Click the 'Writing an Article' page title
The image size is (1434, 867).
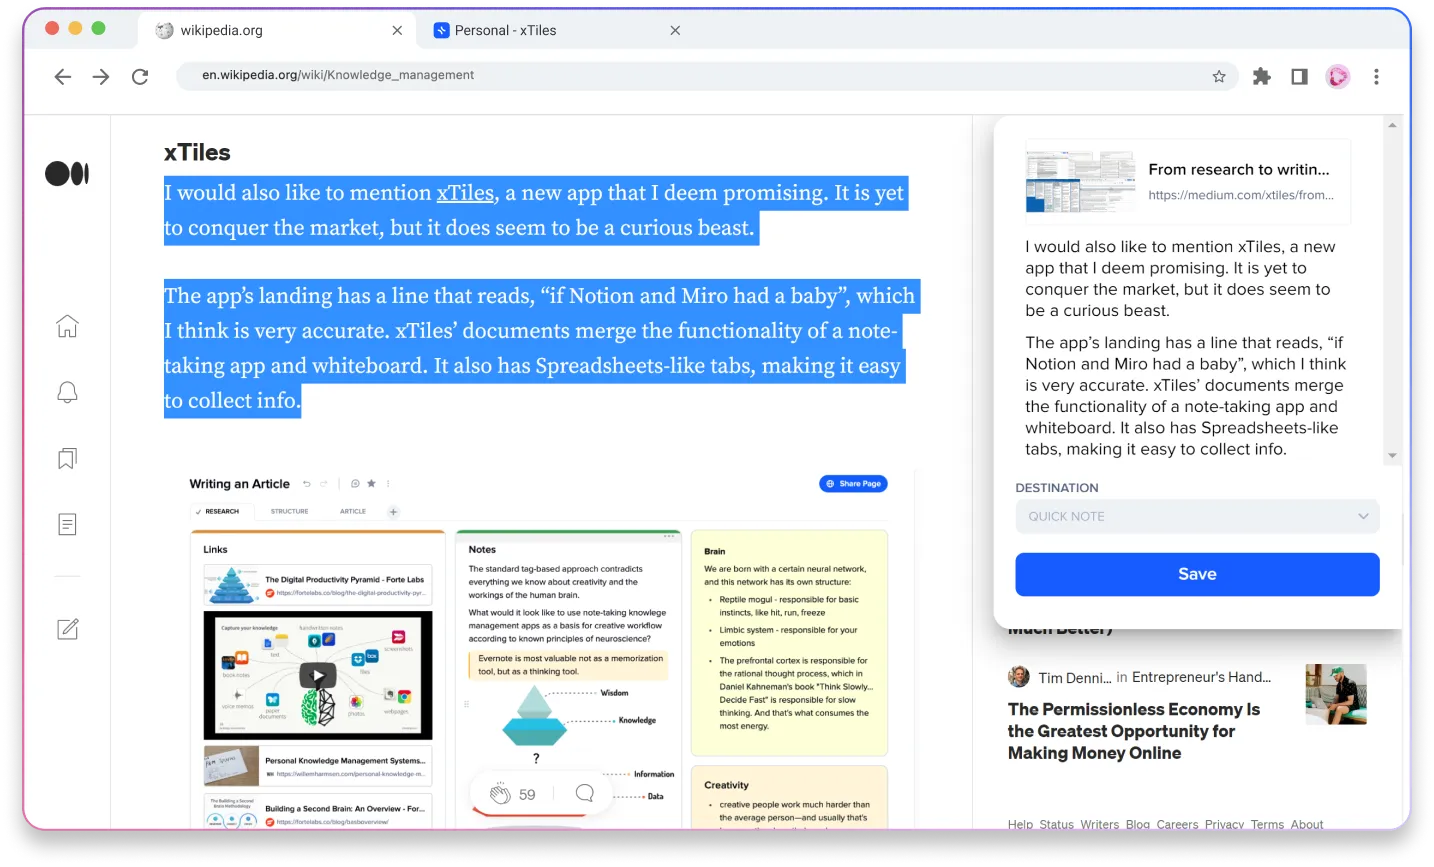(x=240, y=484)
